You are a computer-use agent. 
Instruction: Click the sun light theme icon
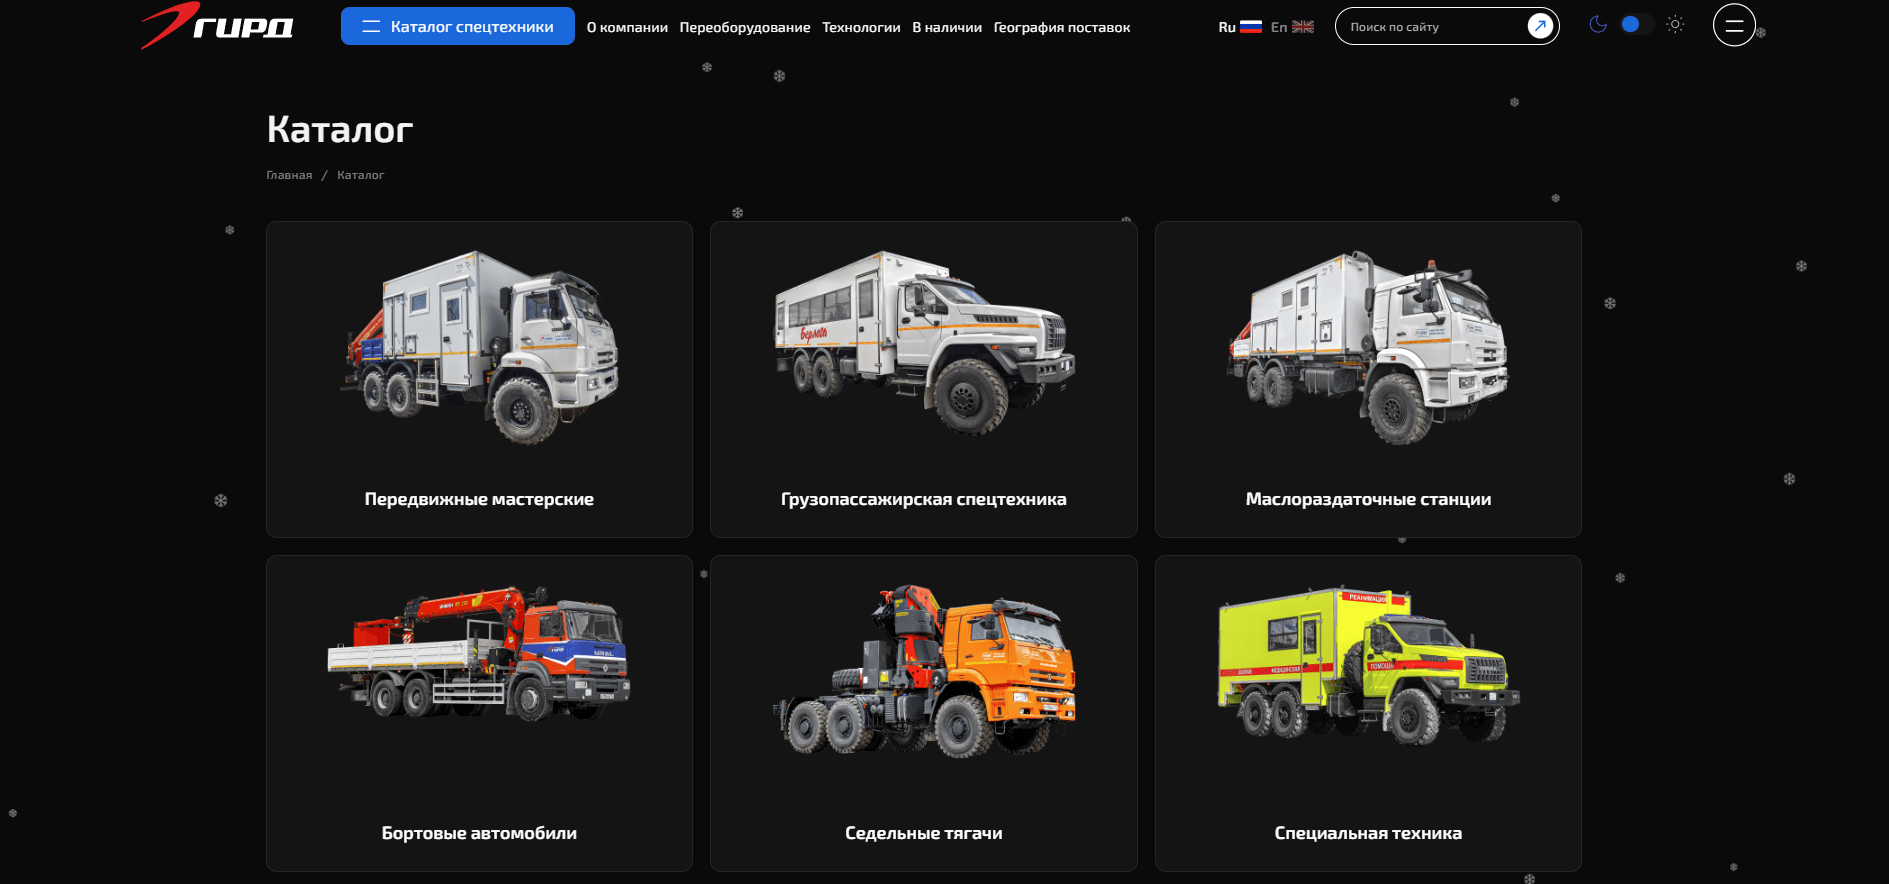point(1675,25)
